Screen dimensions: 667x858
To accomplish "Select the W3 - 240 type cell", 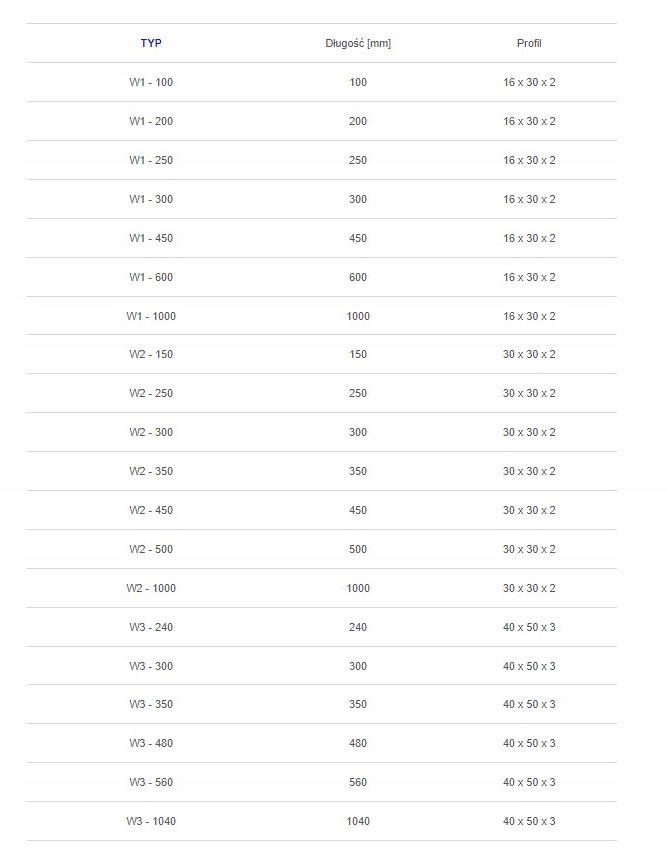I will pyautogui.click(x=150, y=627).
